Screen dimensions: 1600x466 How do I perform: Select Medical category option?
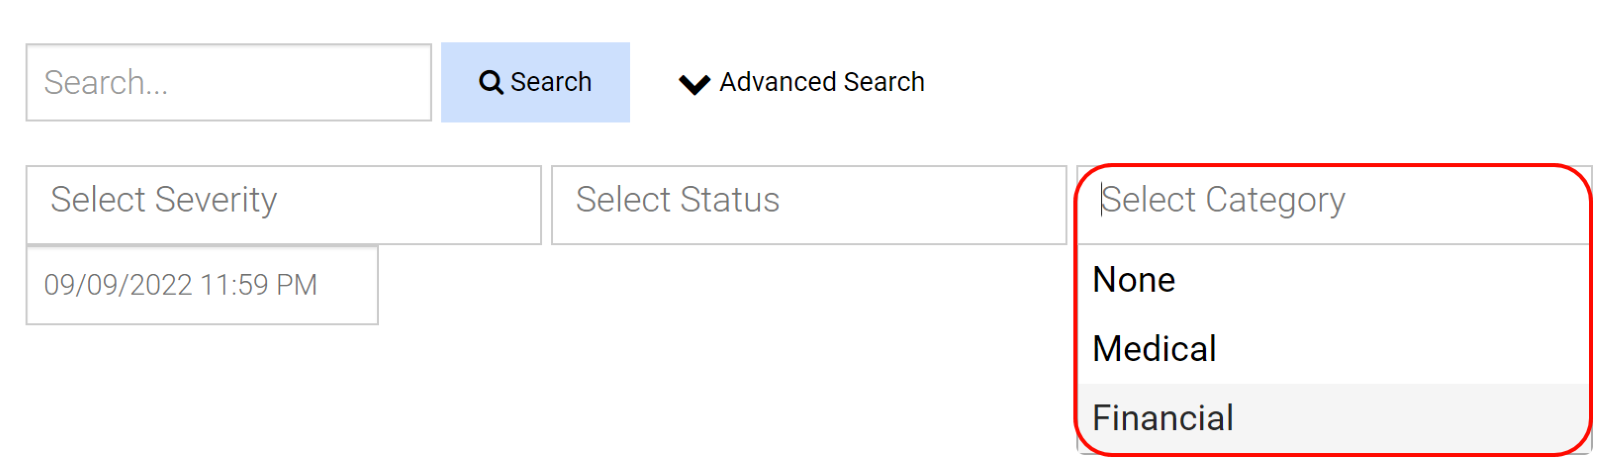pyautogui.click(x=1154, y=349)
